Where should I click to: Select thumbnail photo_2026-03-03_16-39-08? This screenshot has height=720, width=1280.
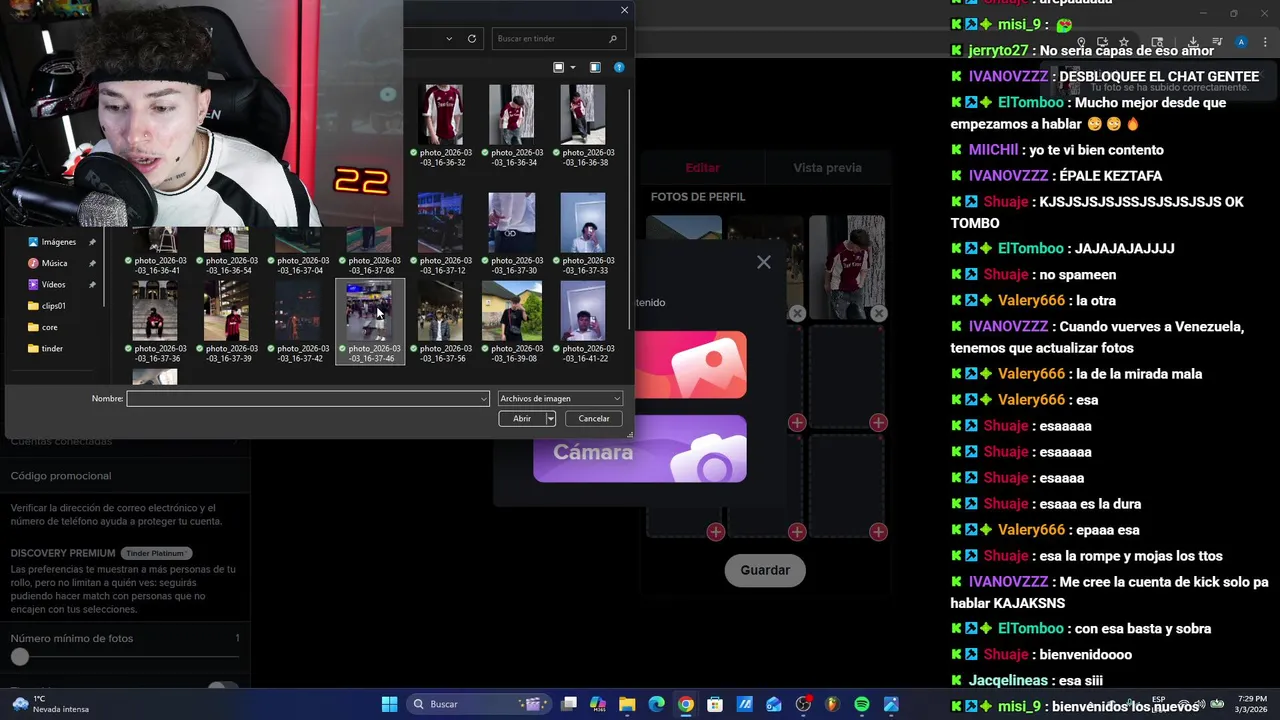click(512, 310)
